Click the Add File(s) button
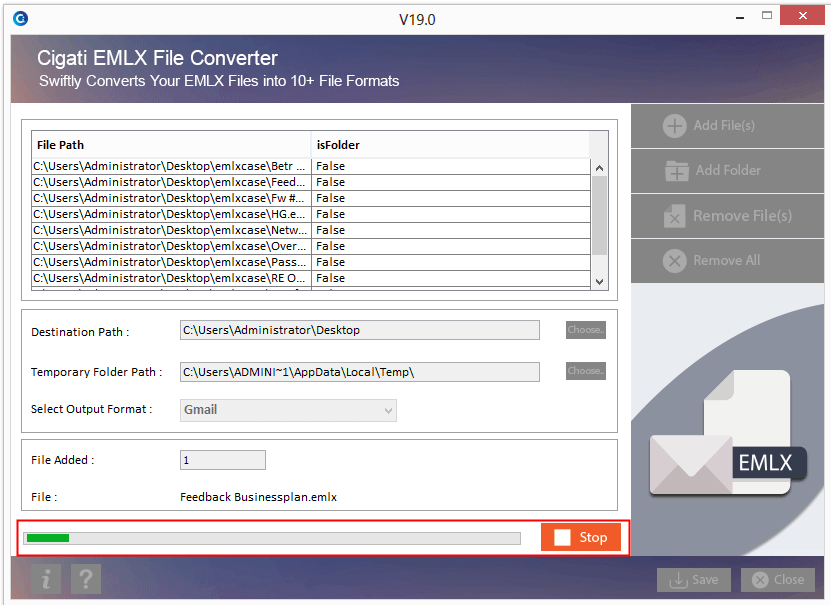 [x=727, y=126]
